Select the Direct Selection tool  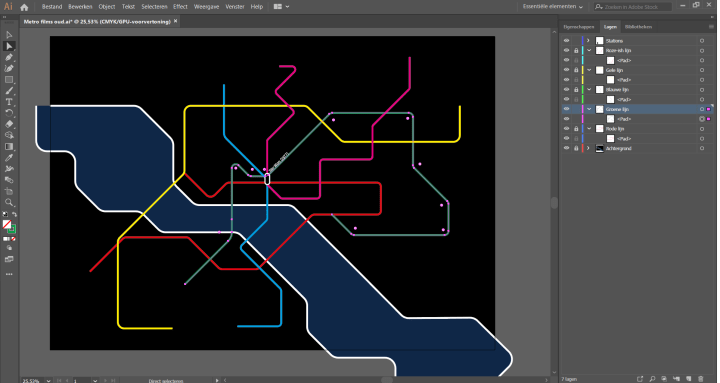[x=9, y=46]
